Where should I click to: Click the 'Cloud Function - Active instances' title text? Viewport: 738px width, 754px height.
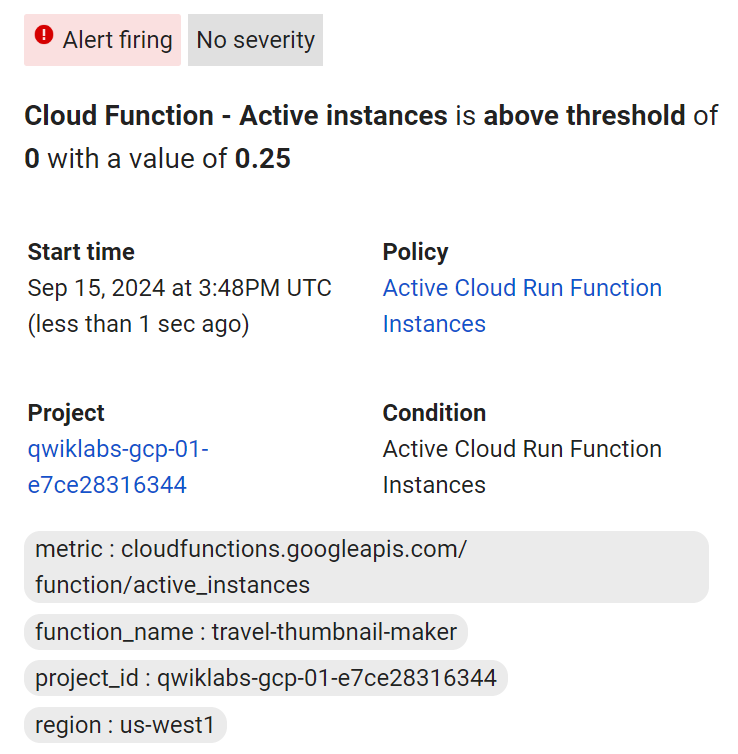click(236, 116)
